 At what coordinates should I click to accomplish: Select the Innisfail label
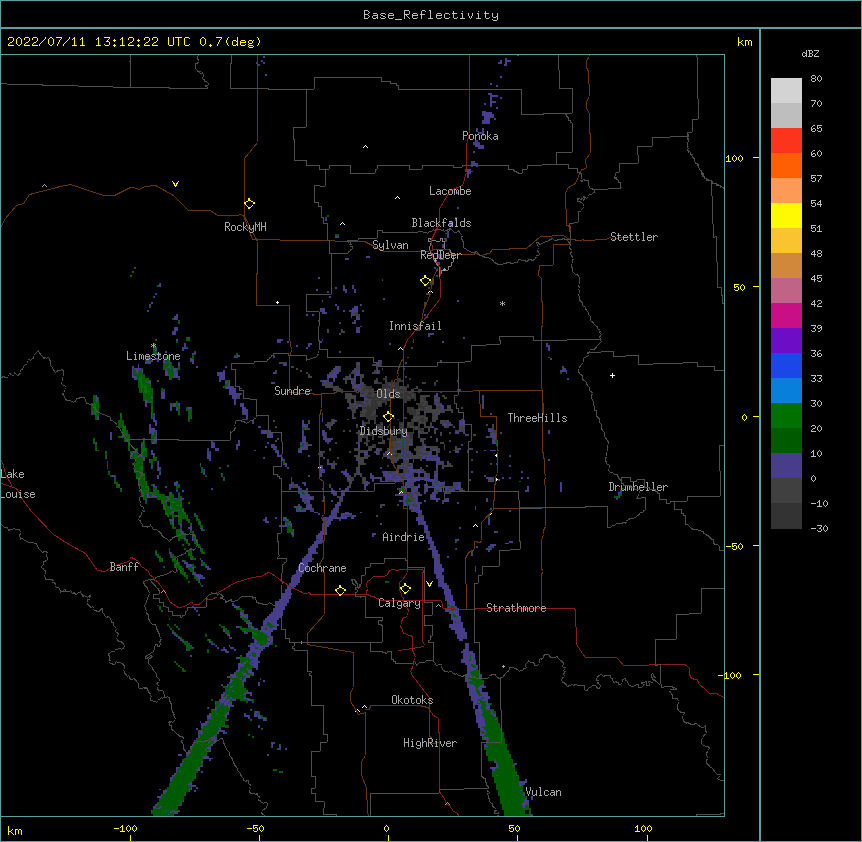(415, 326)
